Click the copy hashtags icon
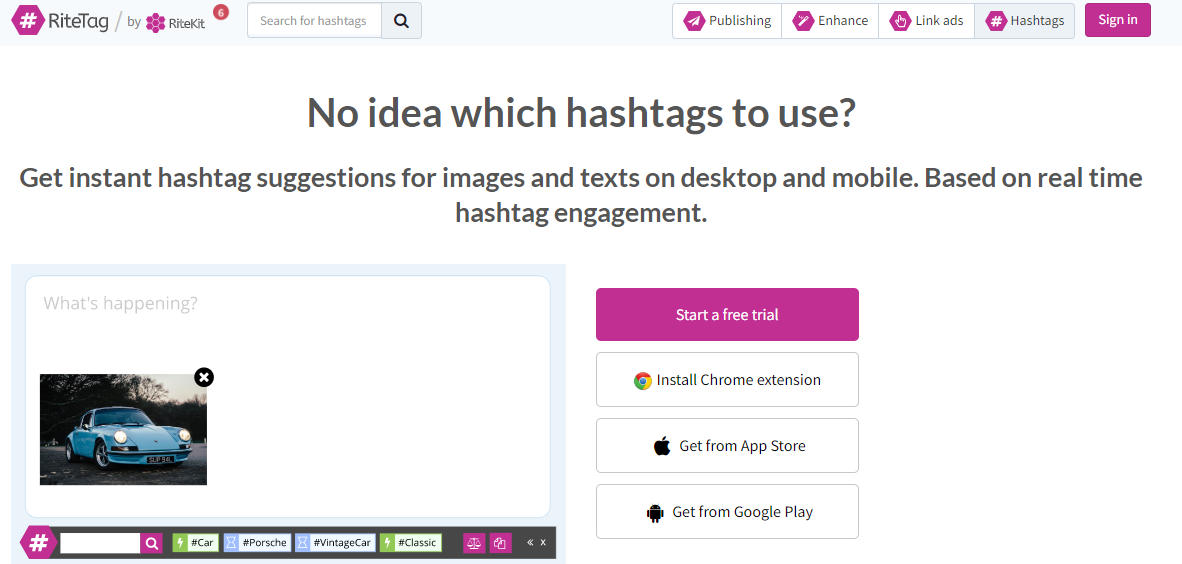This screenshot has width=1182, height=564. coord(501,543)
